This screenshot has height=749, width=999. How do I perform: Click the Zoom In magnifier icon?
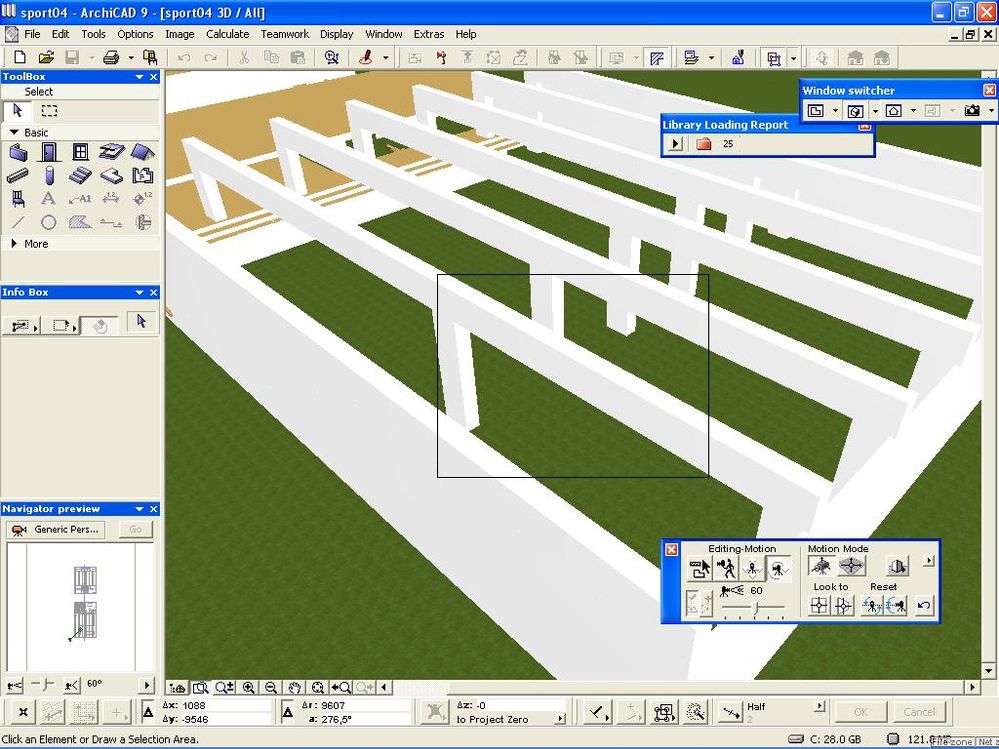(x=248, y=688)
